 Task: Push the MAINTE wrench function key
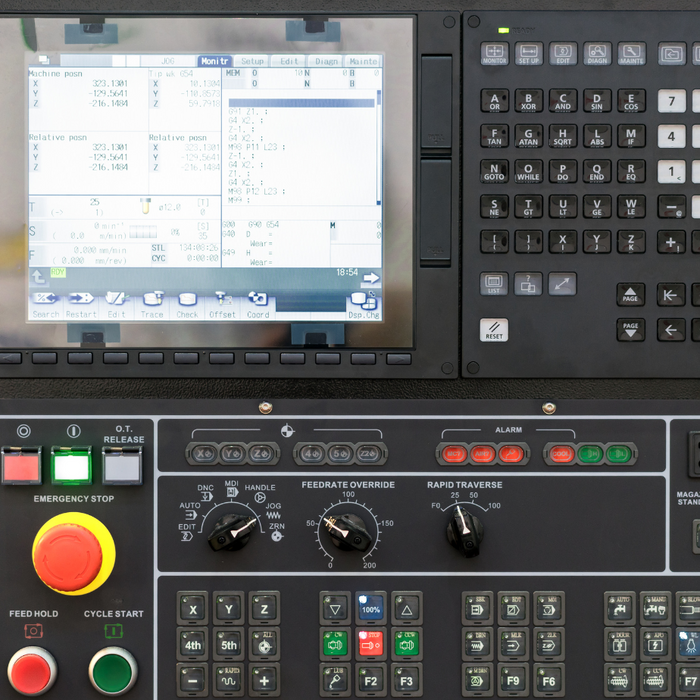tap(632, 54)
